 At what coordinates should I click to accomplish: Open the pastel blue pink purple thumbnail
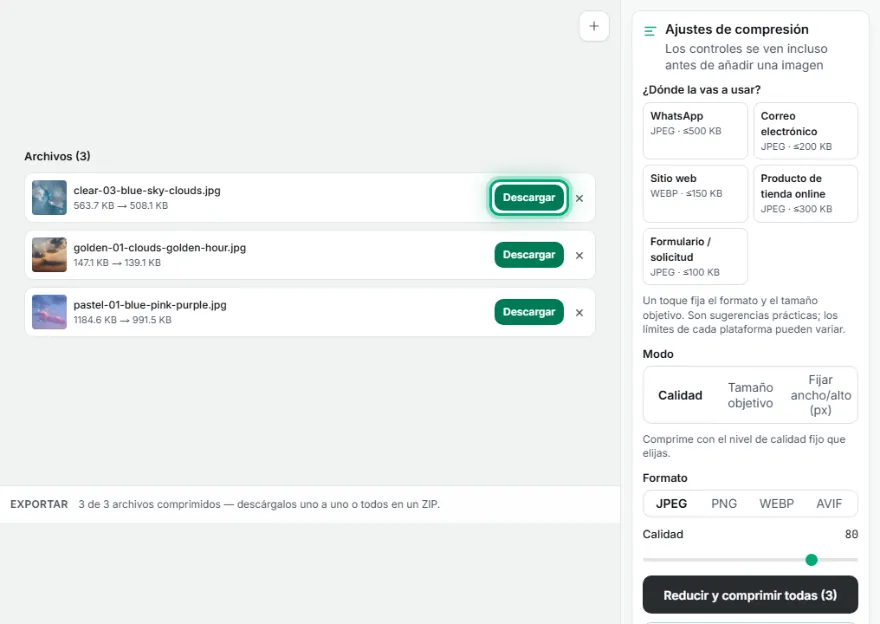49,312
